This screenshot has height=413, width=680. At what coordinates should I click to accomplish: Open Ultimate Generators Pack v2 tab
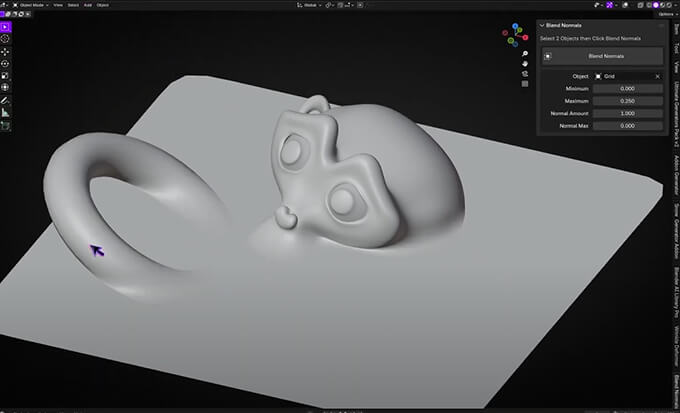676,113
